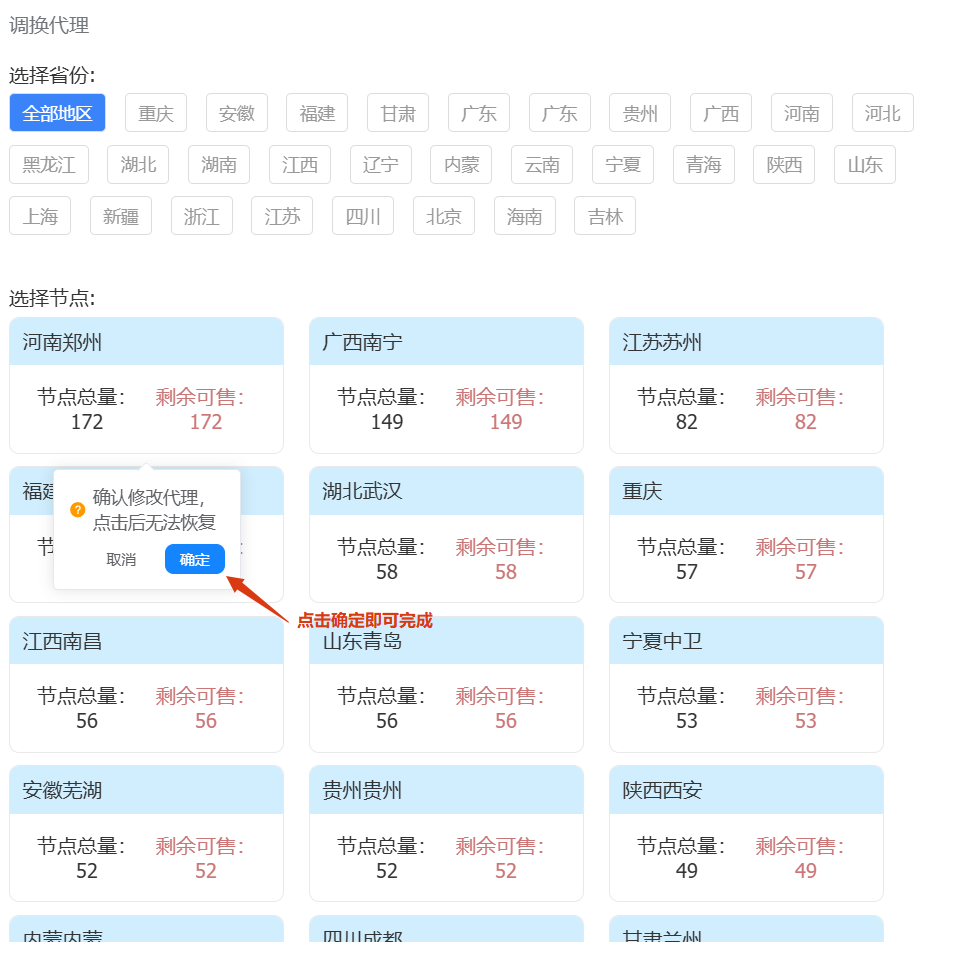Choose the 吉林 province filter
Viewport: 958px width, 967px height.
tap(605, 216)
